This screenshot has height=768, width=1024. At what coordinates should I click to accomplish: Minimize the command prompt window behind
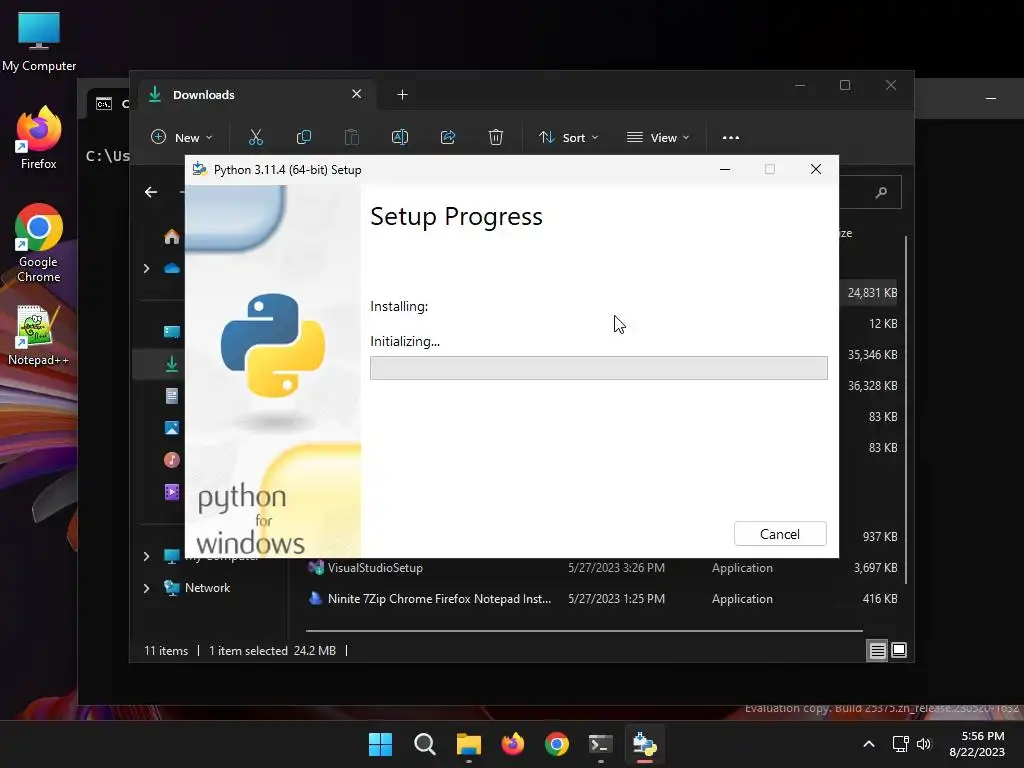pyautogui.click(x=991, y=98)
